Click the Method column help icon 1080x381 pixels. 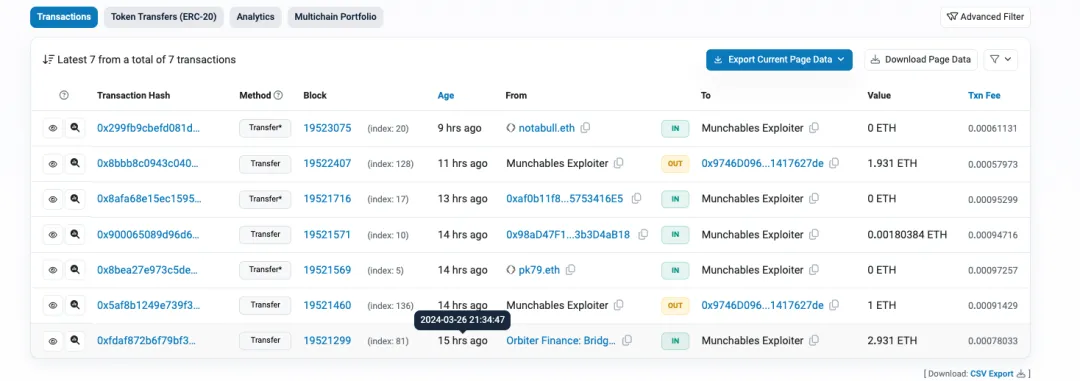278,96
